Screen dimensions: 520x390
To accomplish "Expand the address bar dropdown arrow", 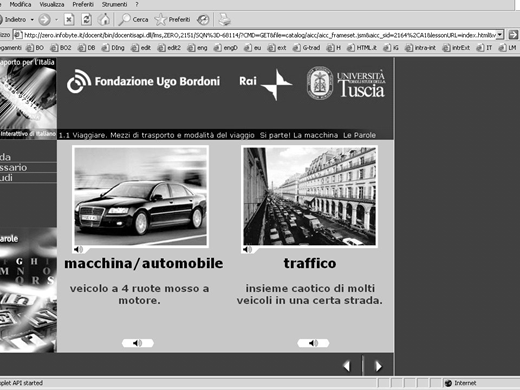I will click(499, 35).
